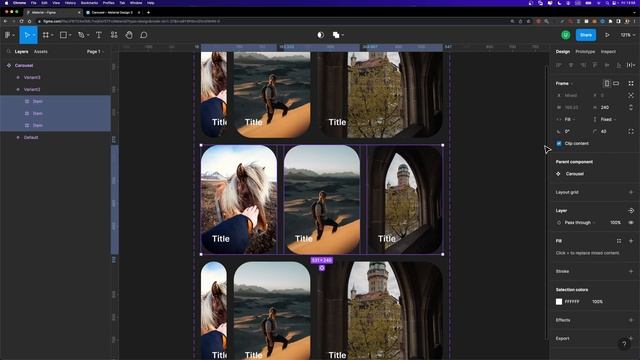Viewport: 640px width, 360px height.
Task: Select the Text tool
Action: pos(99,35)
